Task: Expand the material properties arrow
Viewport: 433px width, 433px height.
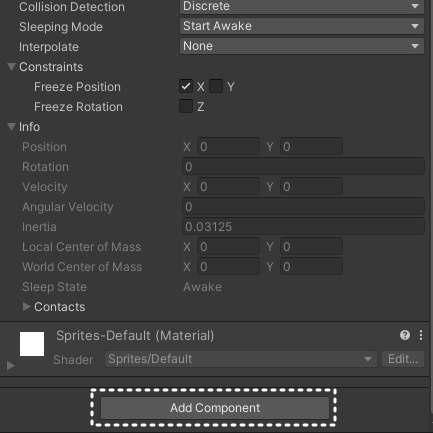Action: coord(11,365)
